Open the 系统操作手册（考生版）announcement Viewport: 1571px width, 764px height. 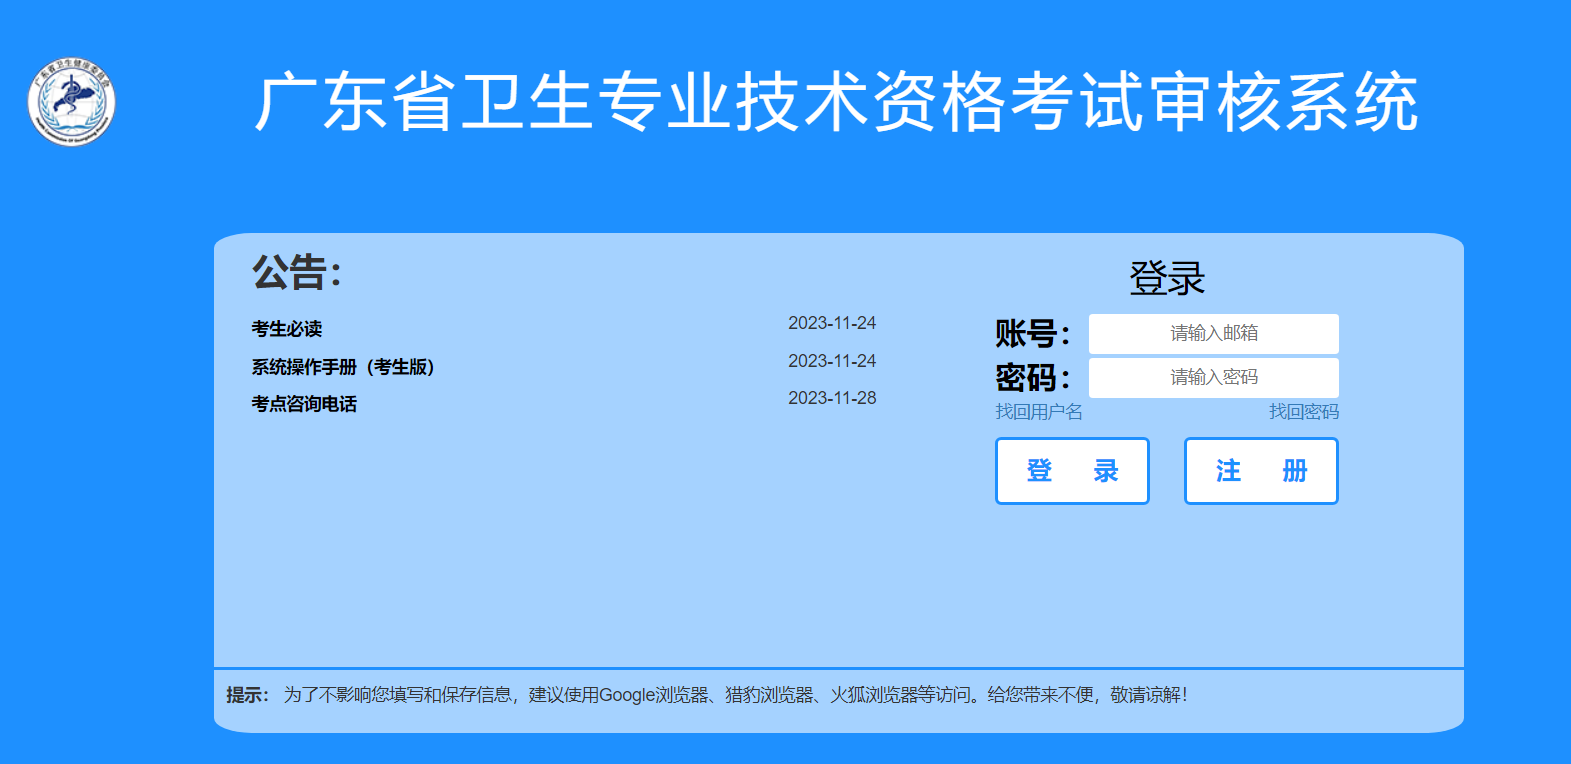click(x=343, y=367)
